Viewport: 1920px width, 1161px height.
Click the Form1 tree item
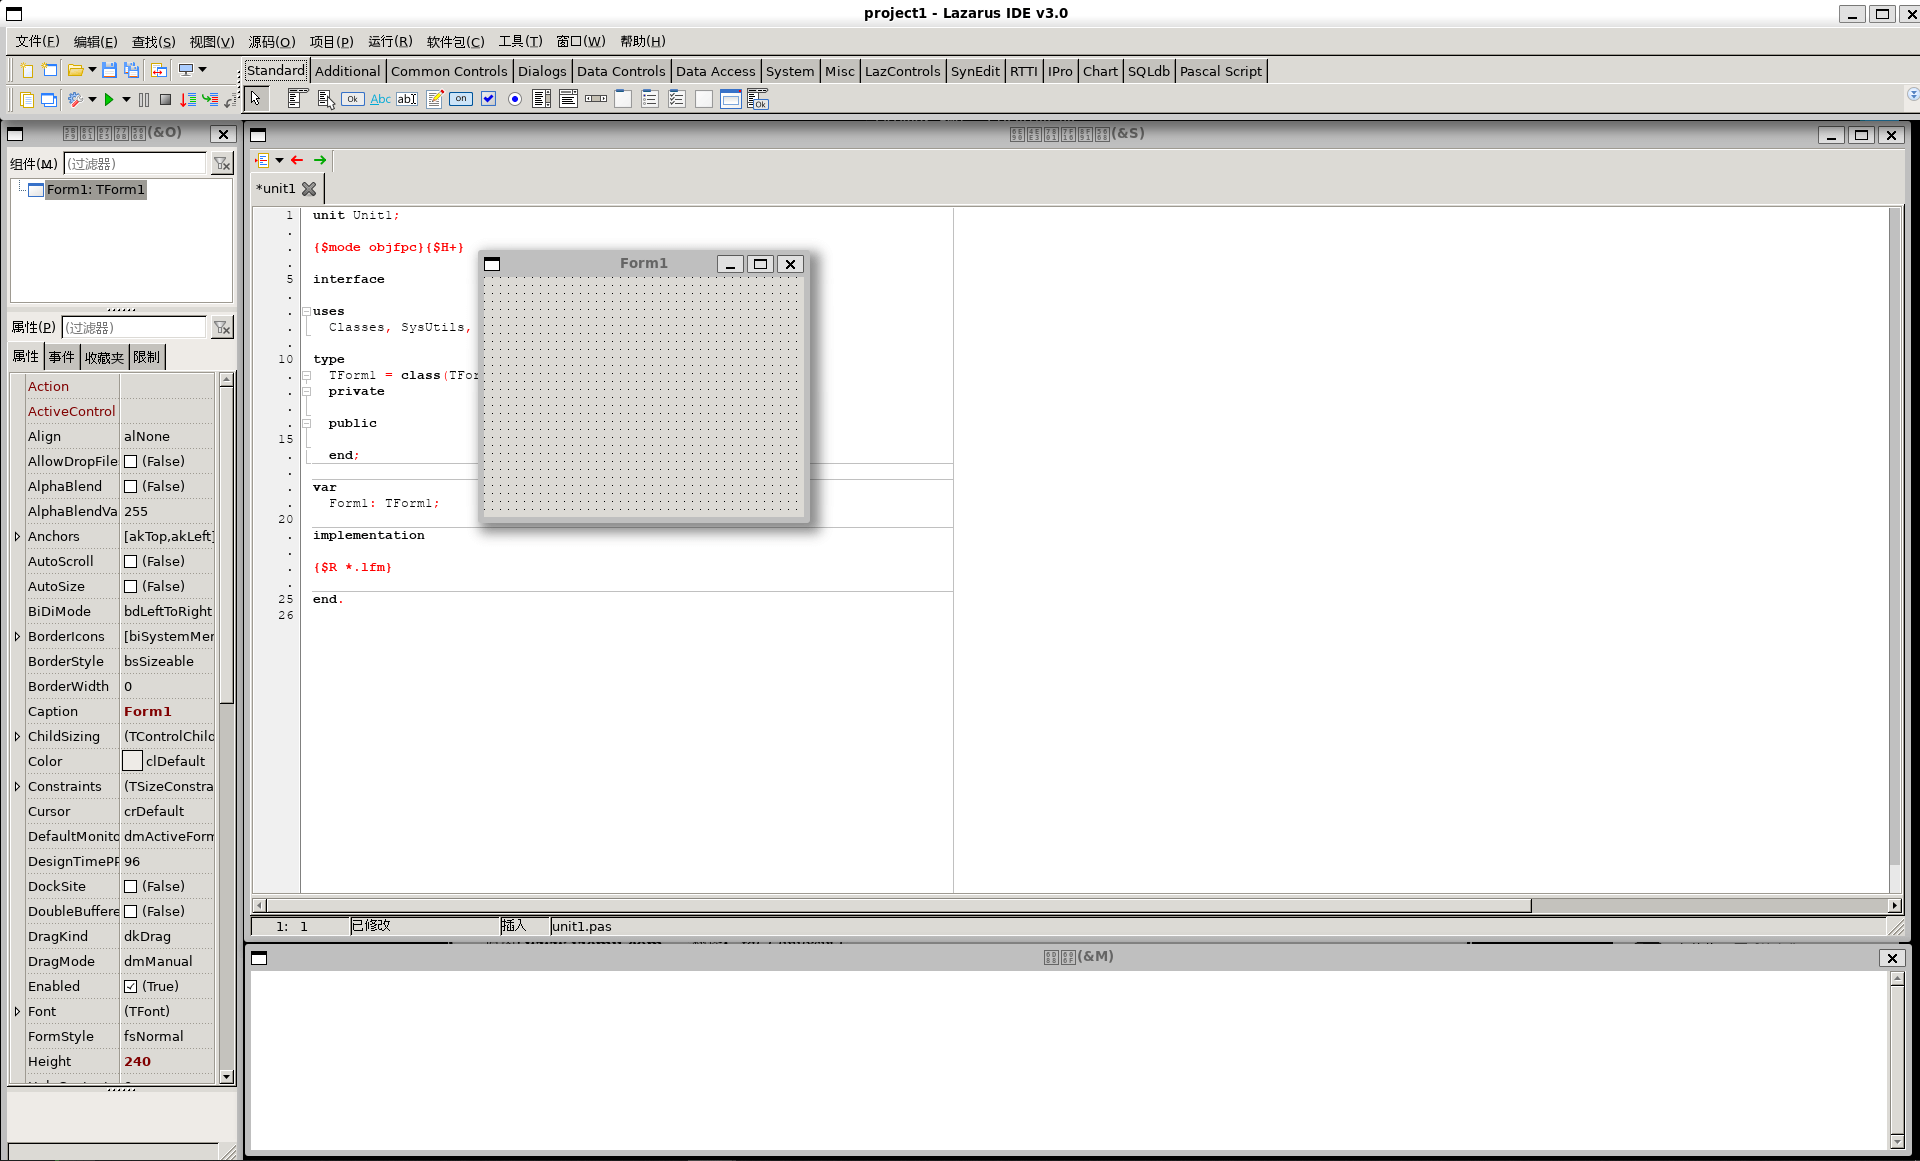click(x=96, y=189)
